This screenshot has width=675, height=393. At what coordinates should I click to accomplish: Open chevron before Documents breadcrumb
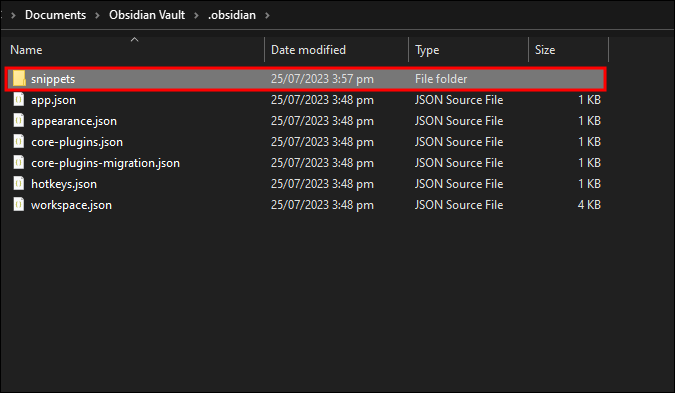(13, 15)
